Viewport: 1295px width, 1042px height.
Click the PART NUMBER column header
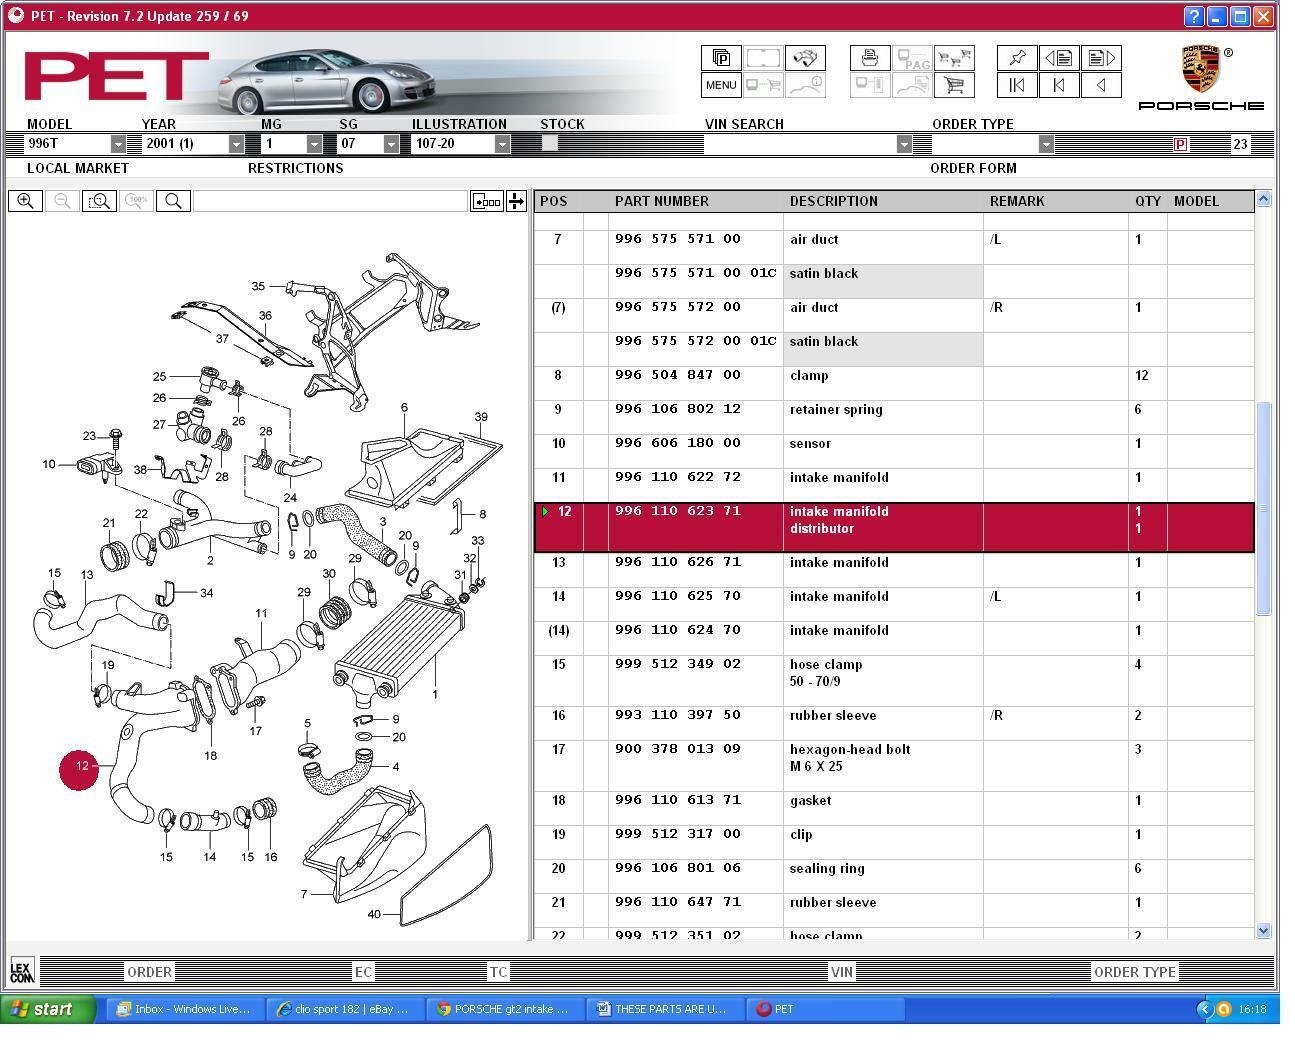coord(662,201)
